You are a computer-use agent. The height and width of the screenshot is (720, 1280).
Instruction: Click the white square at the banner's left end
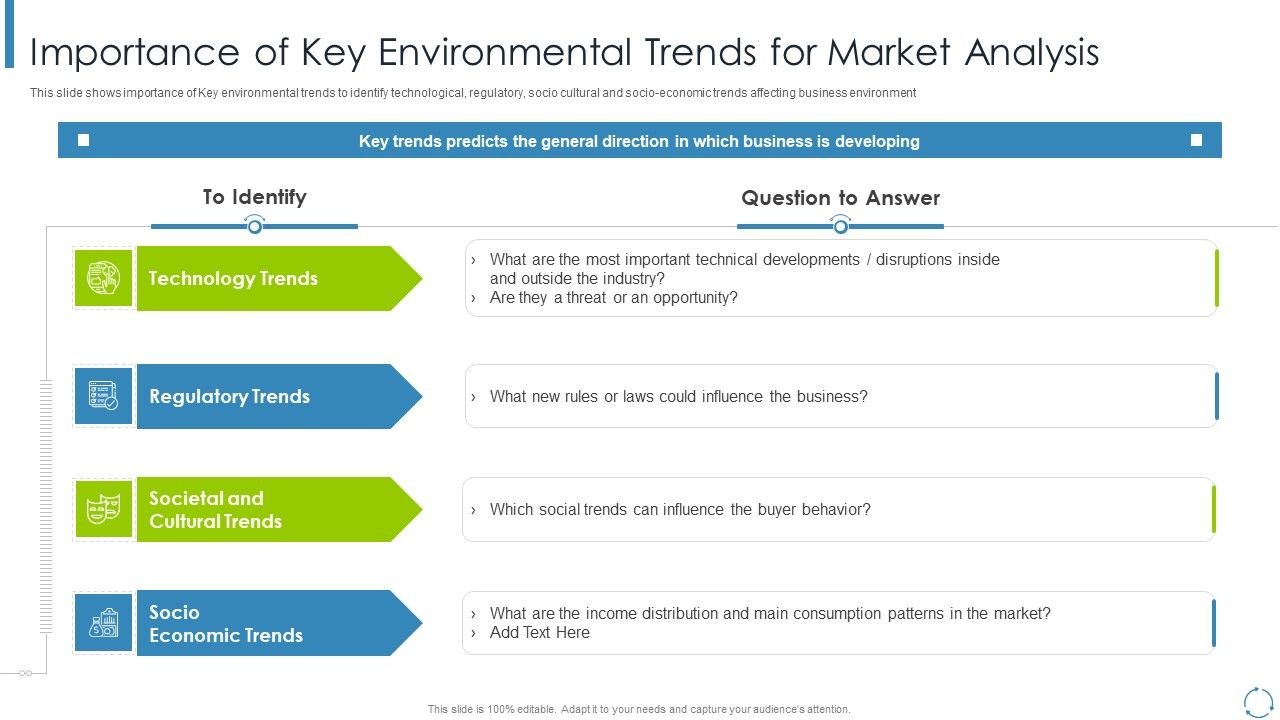click(84, 140)
